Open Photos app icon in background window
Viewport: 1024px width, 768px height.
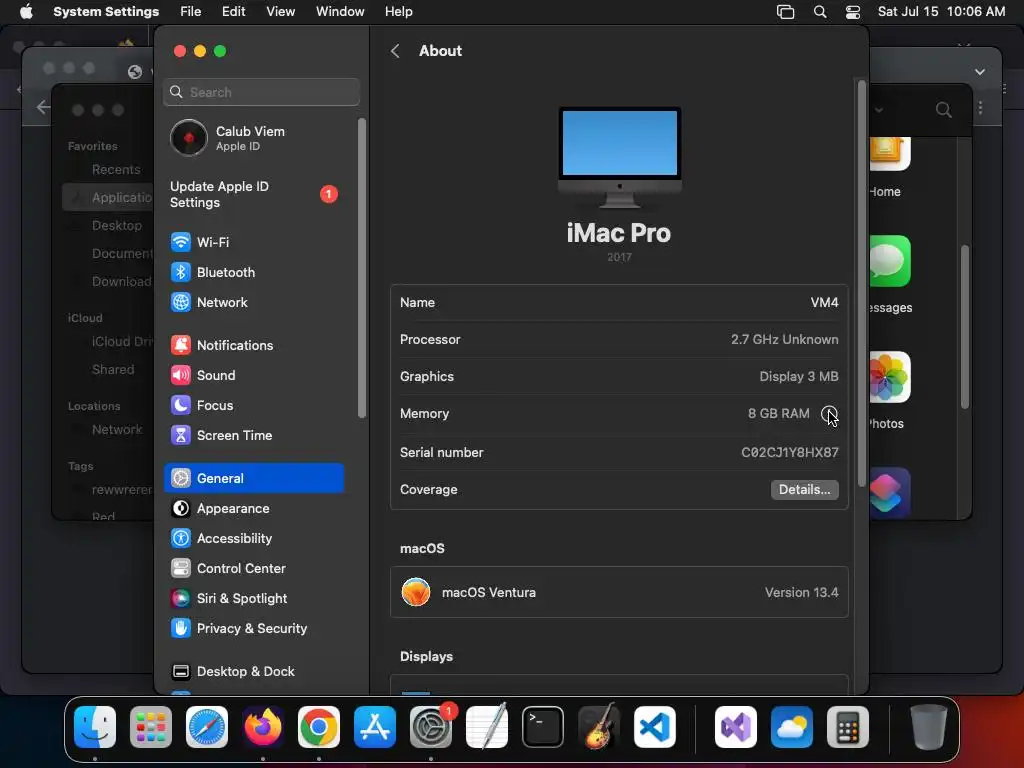point(889,377)
